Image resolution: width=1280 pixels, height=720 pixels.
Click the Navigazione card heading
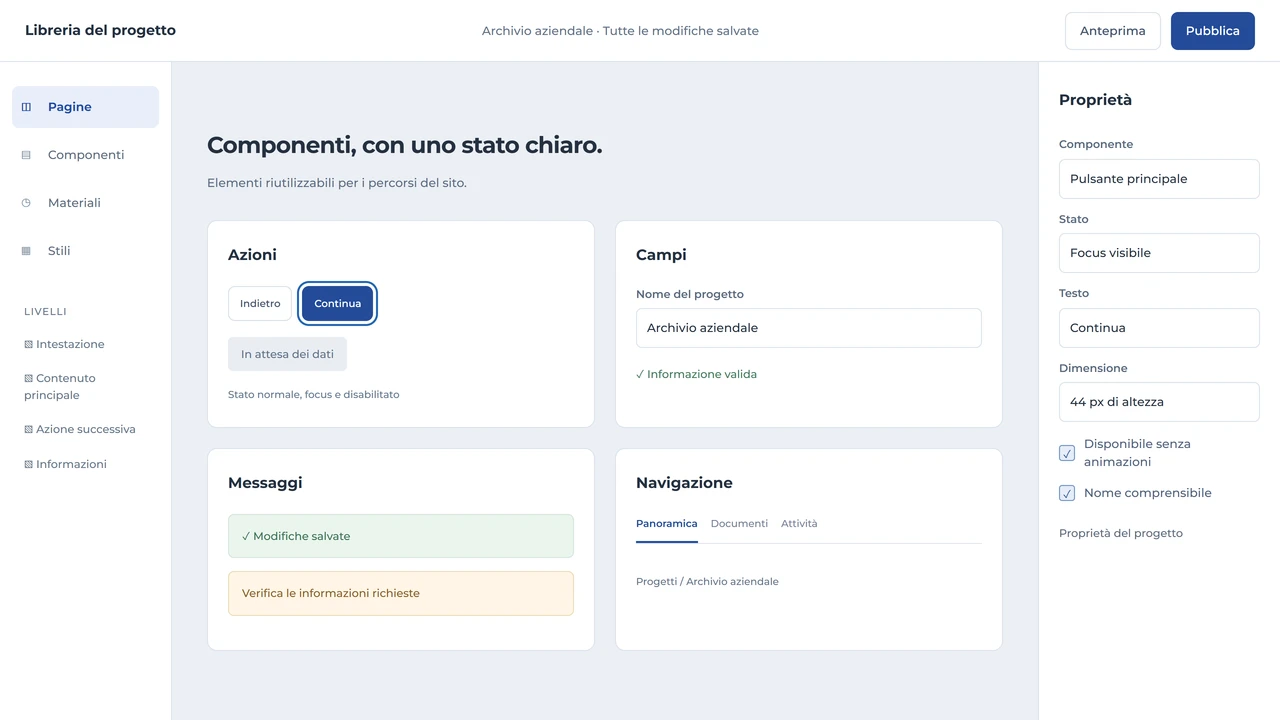pos(684,483)
